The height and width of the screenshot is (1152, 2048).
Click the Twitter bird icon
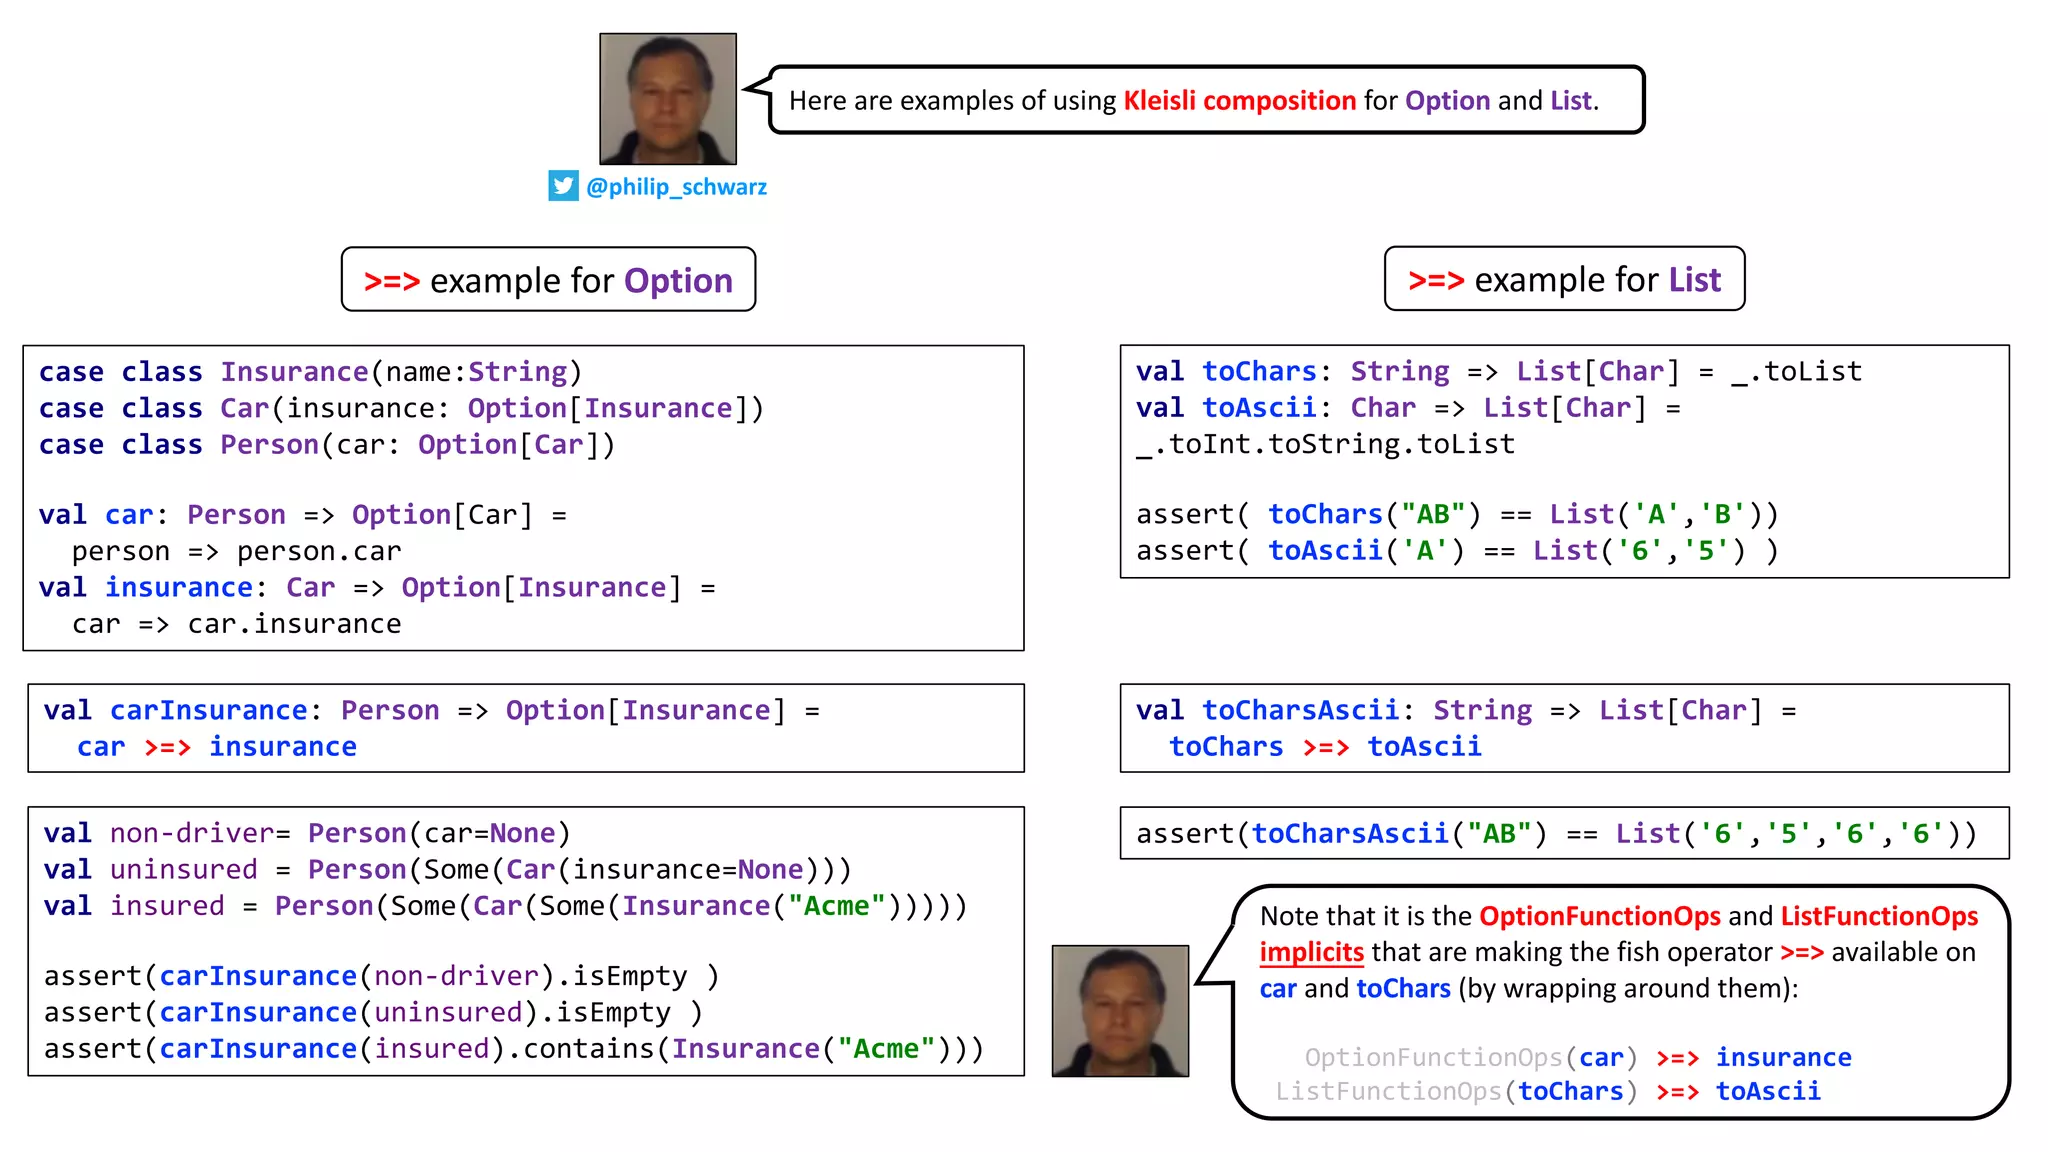click(x=563, y=186)
